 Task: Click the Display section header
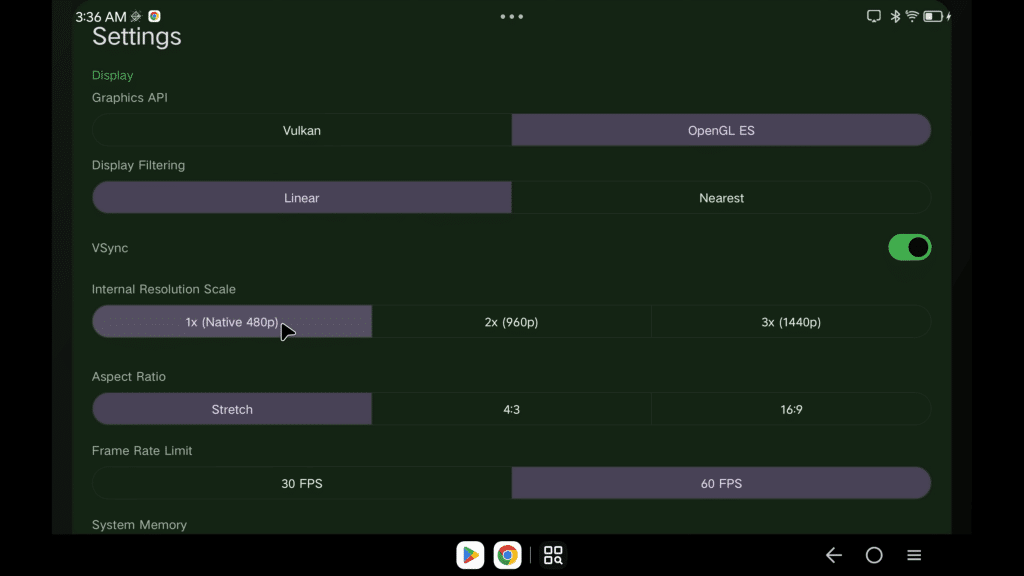pos(112,75)
